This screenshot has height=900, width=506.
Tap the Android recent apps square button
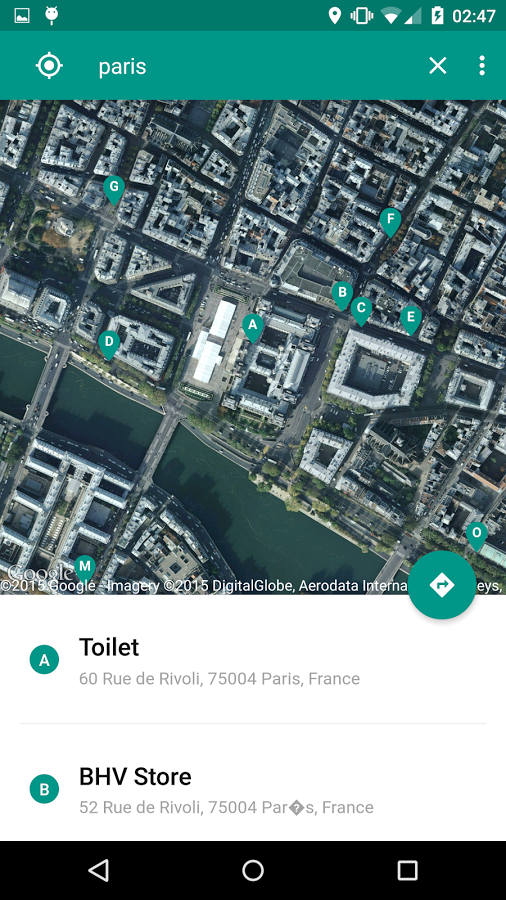pyautogui.click(x=407, y=870)
